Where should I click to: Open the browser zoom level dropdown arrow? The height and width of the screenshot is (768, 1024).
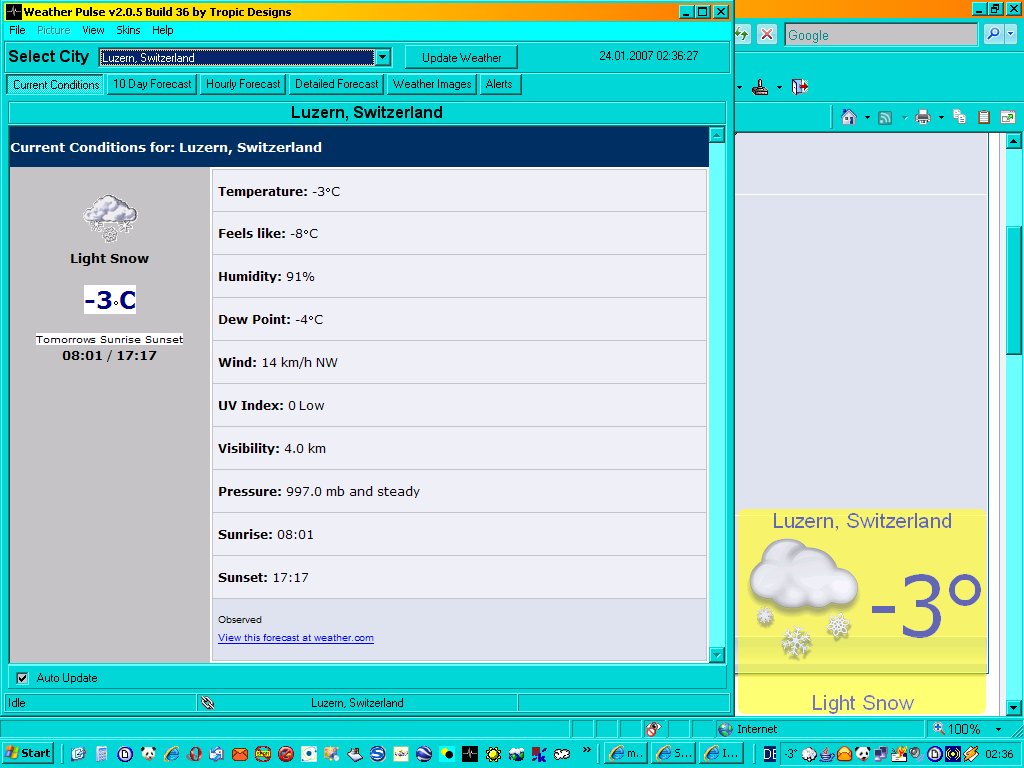tap(999, 729)
